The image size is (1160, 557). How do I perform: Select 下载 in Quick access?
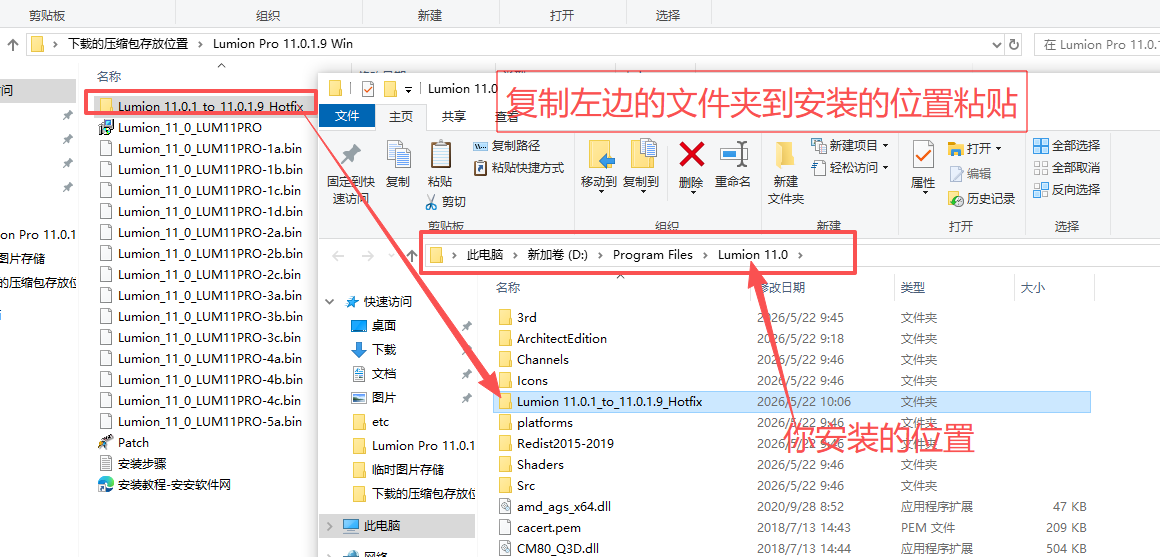point(384,349)
